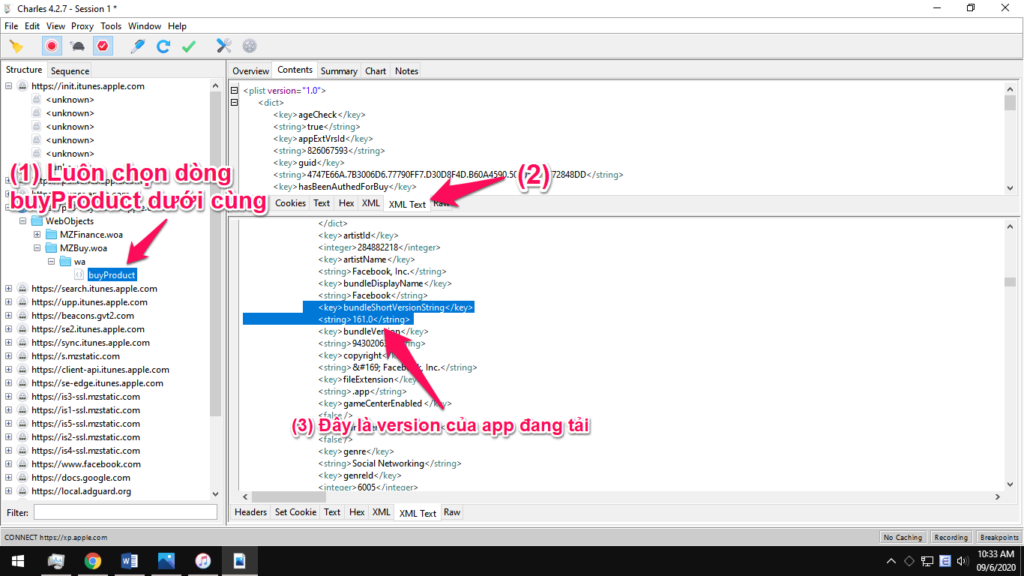Open the Proxy menu
This screenshot has width=1024, height=576.
[81, 26]
